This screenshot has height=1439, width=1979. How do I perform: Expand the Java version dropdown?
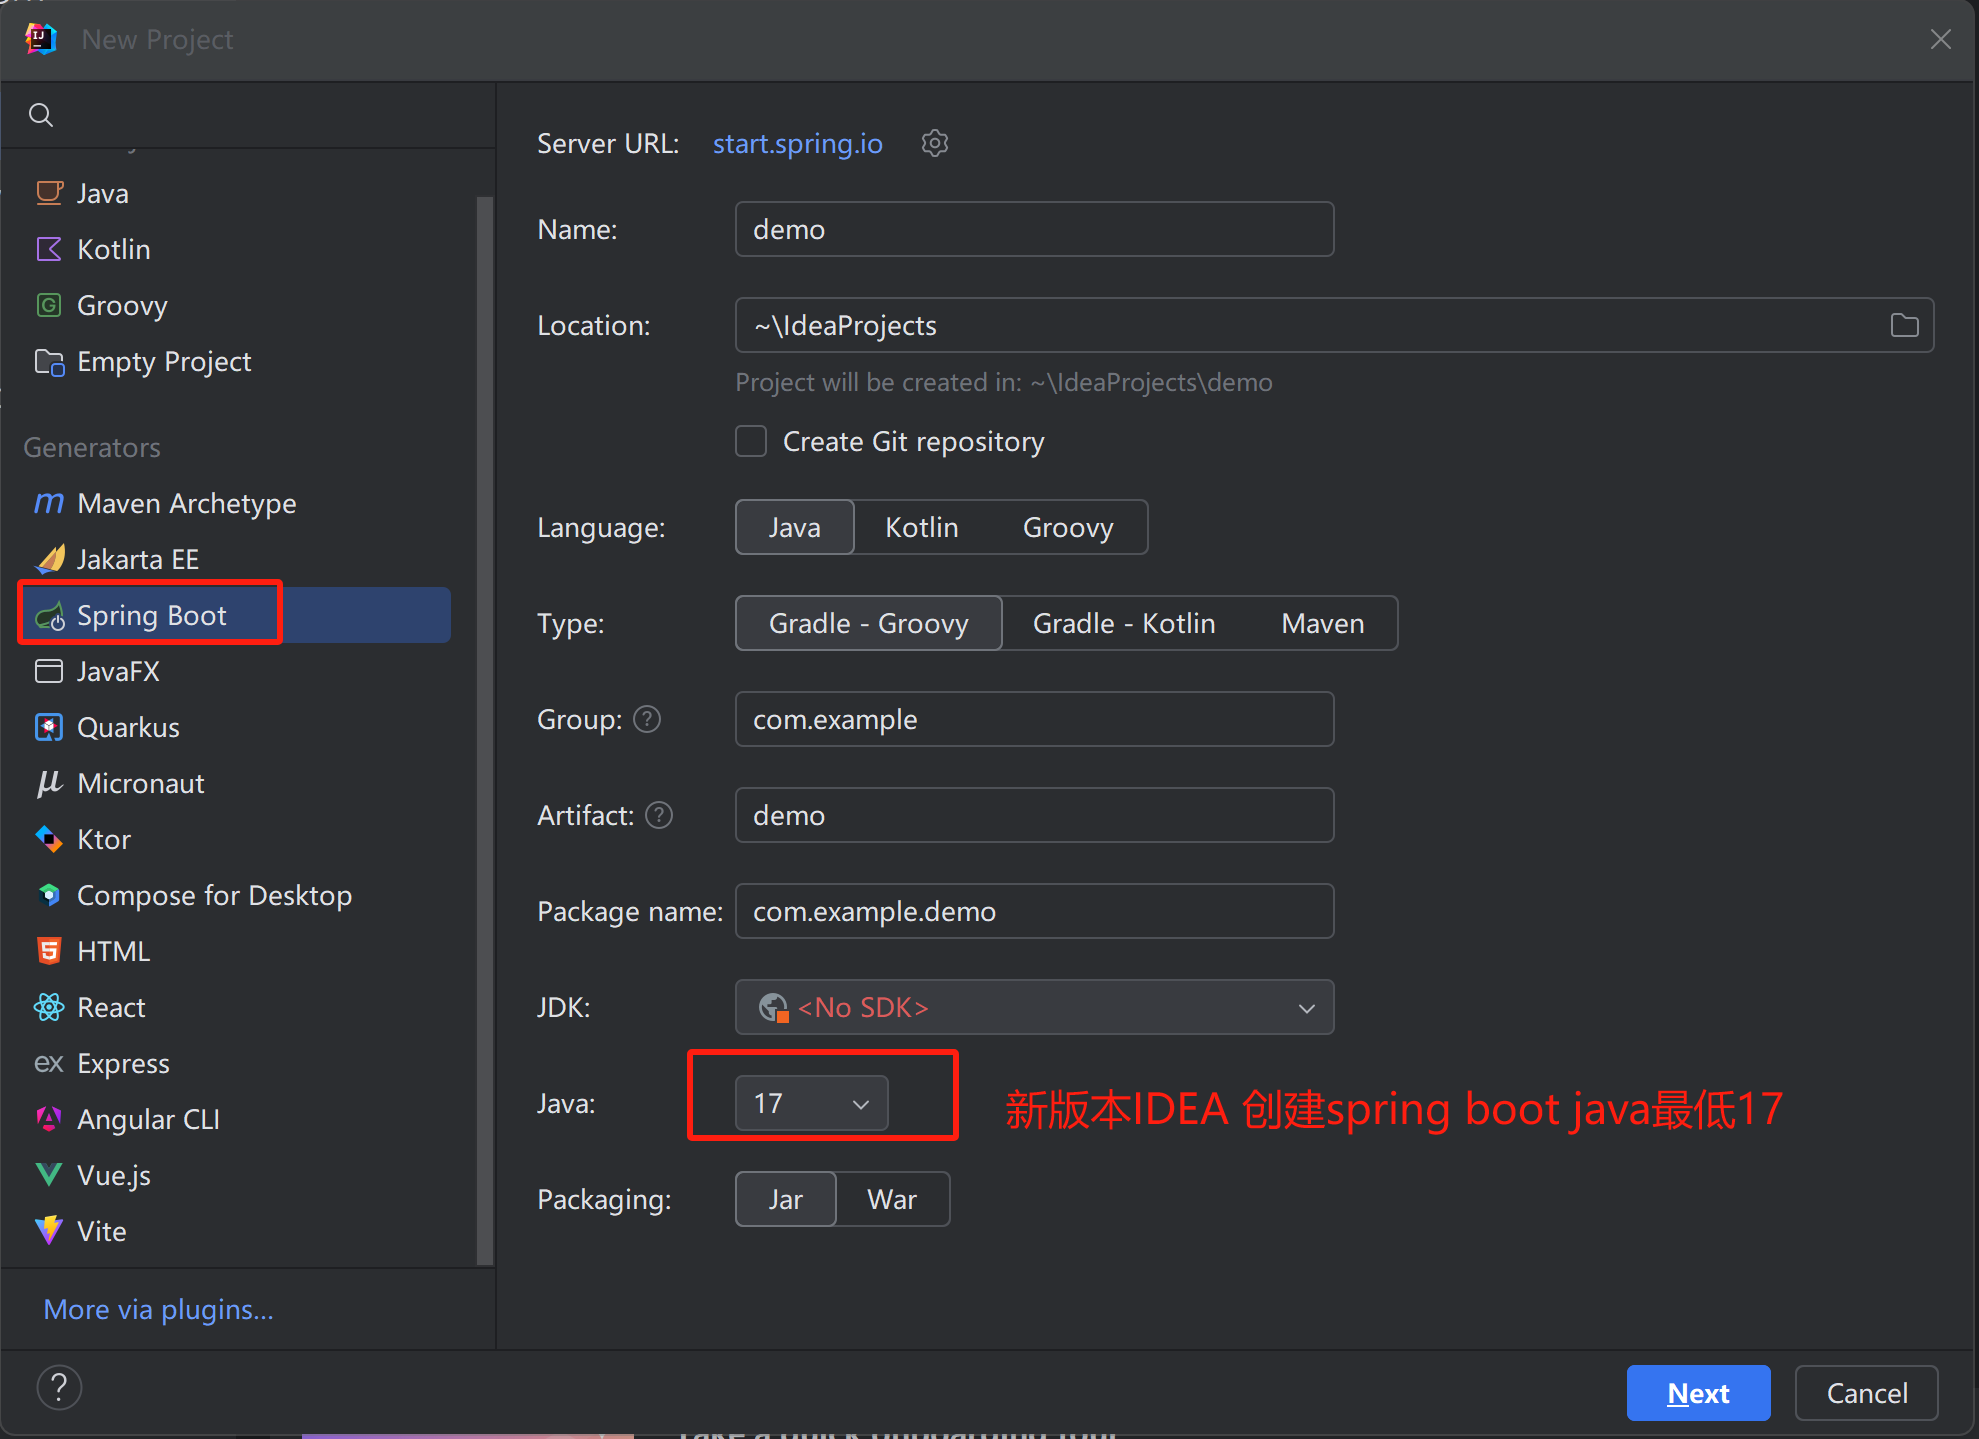(x=811, y=1104)
